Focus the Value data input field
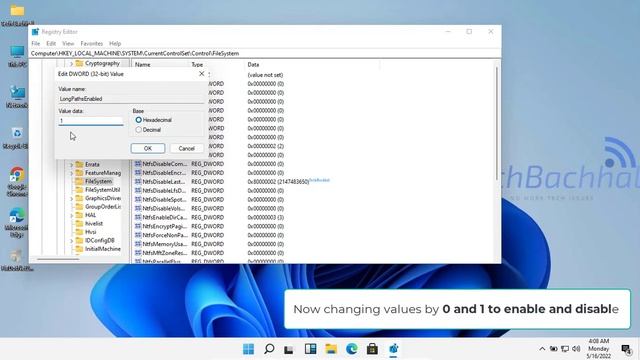 pyautogui.click(x=91, y=121)
